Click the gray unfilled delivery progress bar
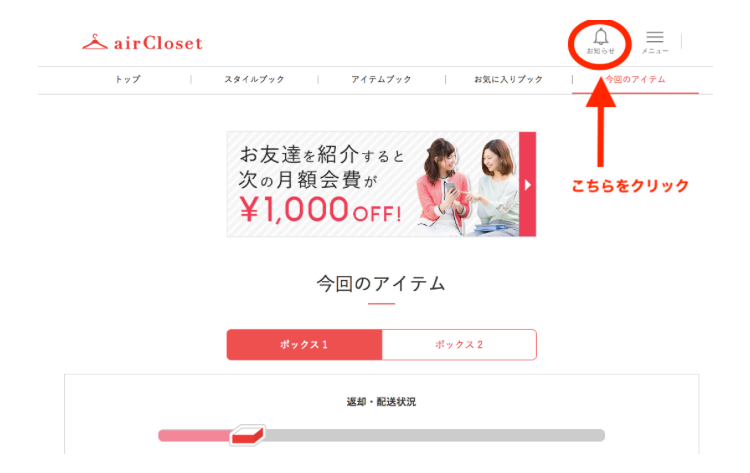750x473 pixels. [434, 435]
